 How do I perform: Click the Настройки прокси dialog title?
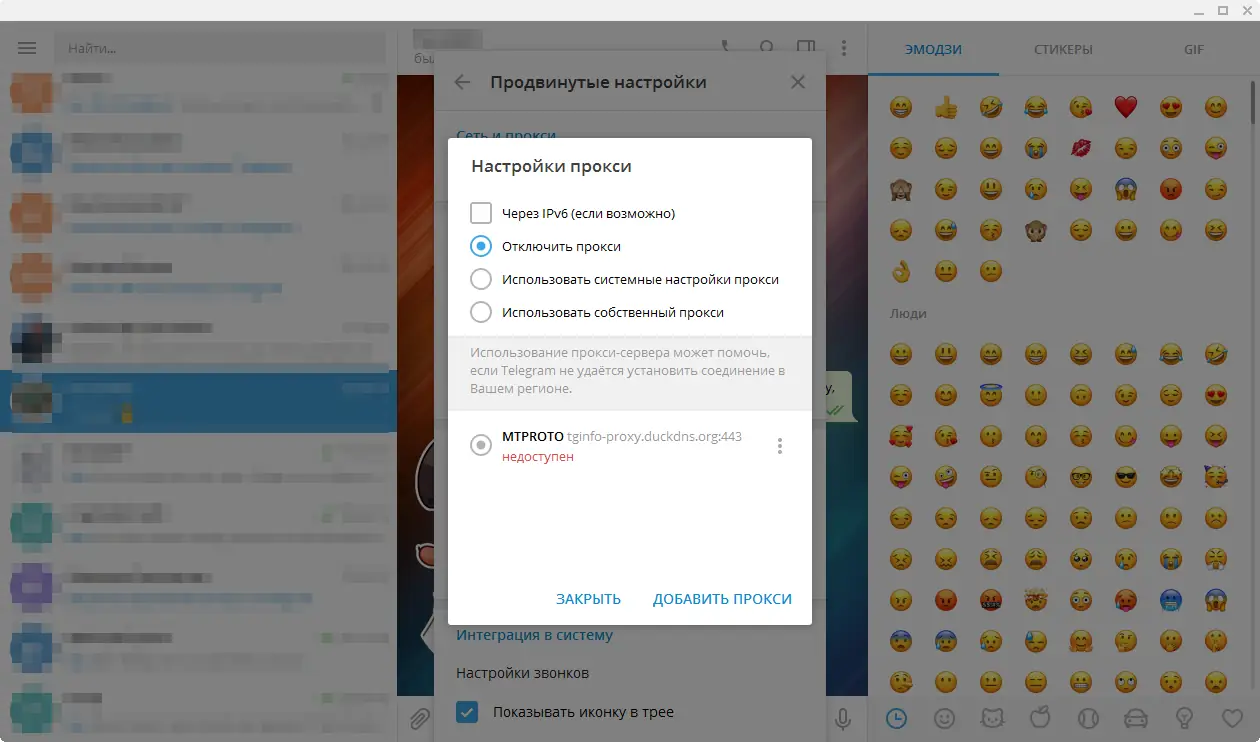551,166
